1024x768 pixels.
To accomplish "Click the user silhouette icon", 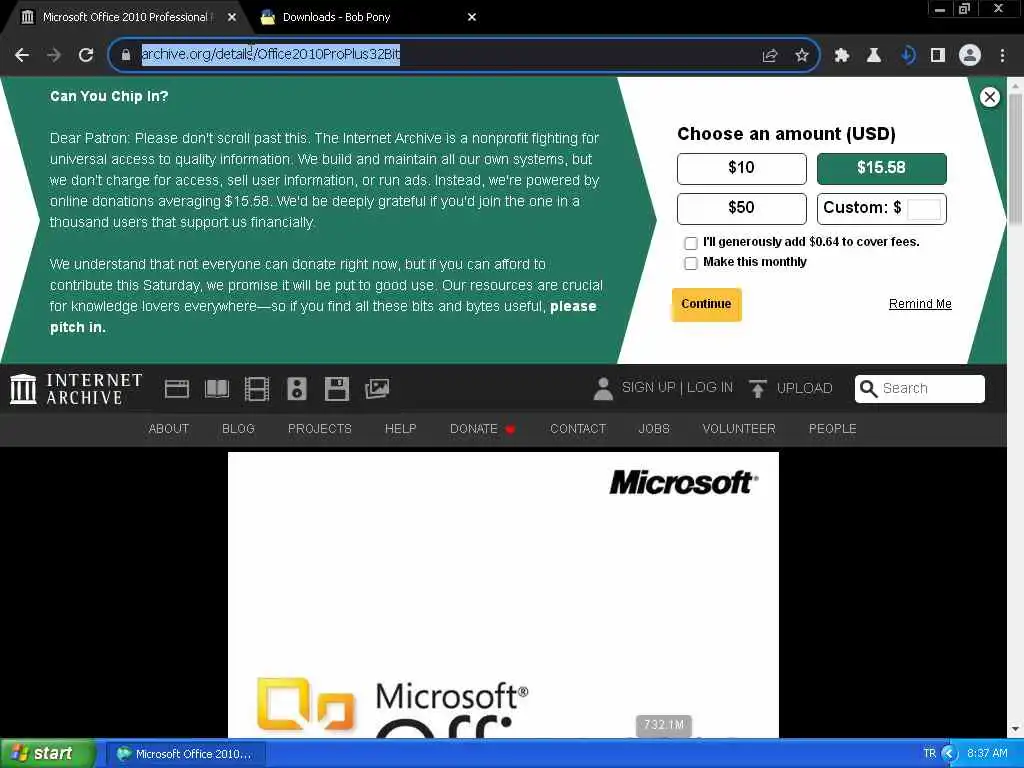I will [x=603, y=389].
